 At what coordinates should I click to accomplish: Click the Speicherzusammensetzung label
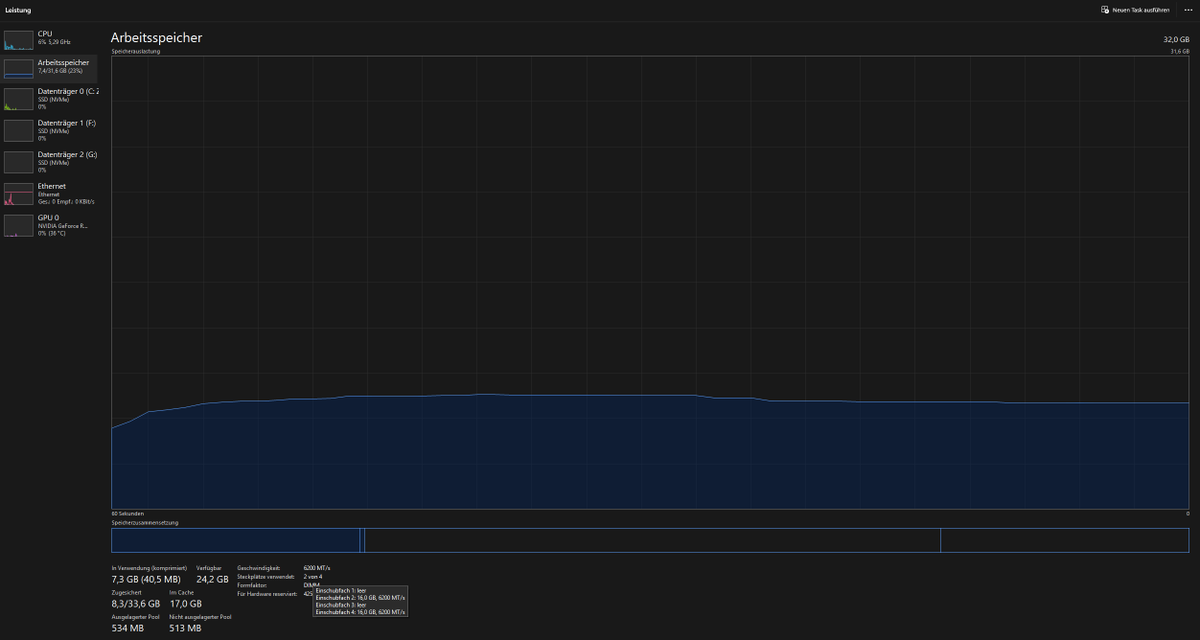click(x=144, y=523)
